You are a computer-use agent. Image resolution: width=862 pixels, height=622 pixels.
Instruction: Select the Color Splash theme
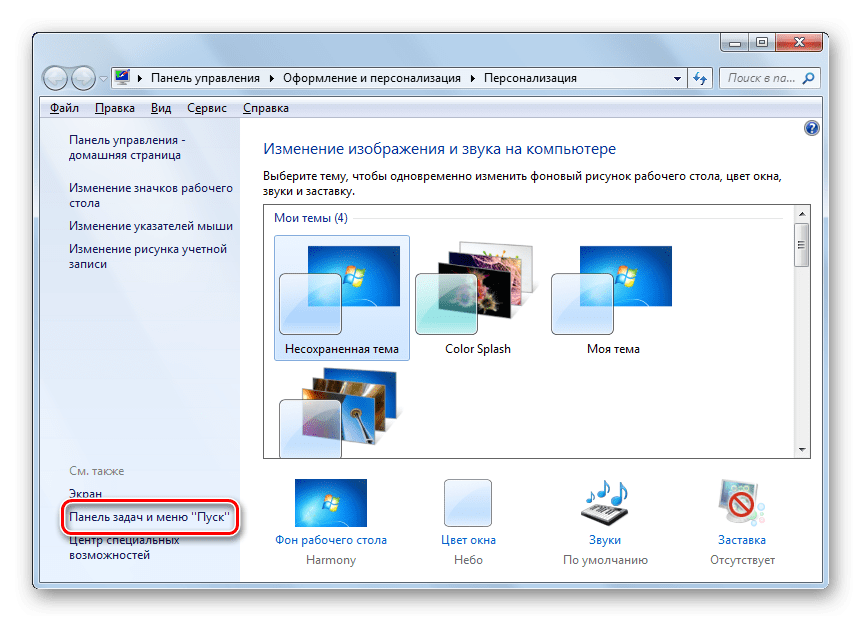point(477,289)
